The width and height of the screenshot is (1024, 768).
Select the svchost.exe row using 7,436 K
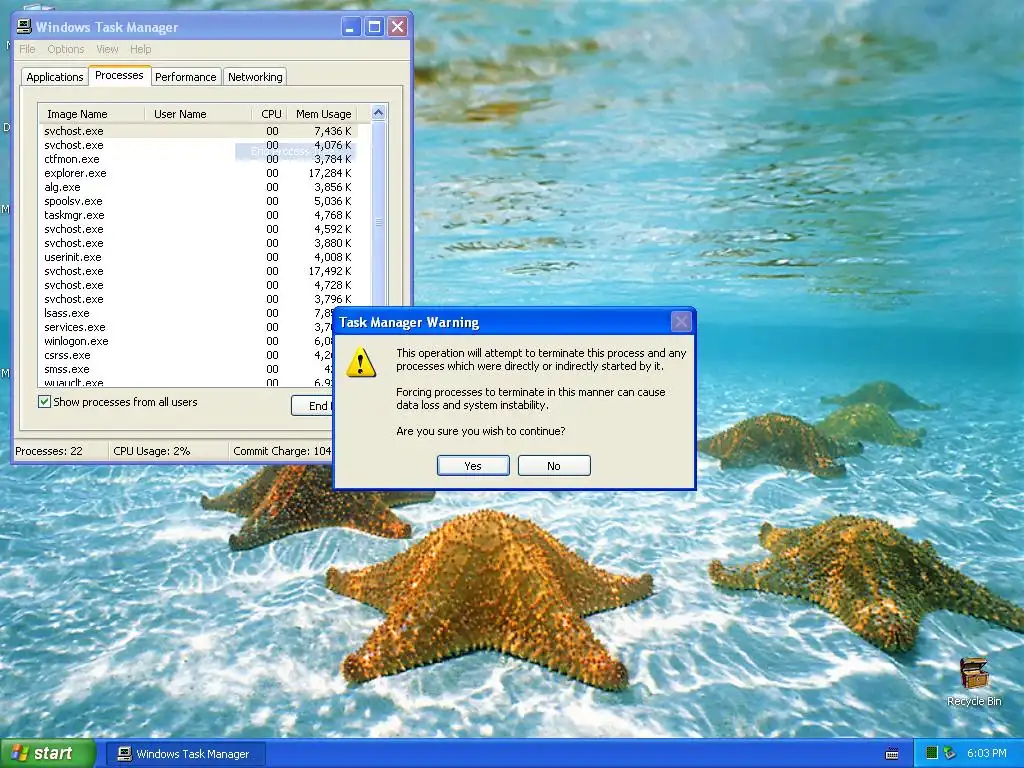[198, 131]
